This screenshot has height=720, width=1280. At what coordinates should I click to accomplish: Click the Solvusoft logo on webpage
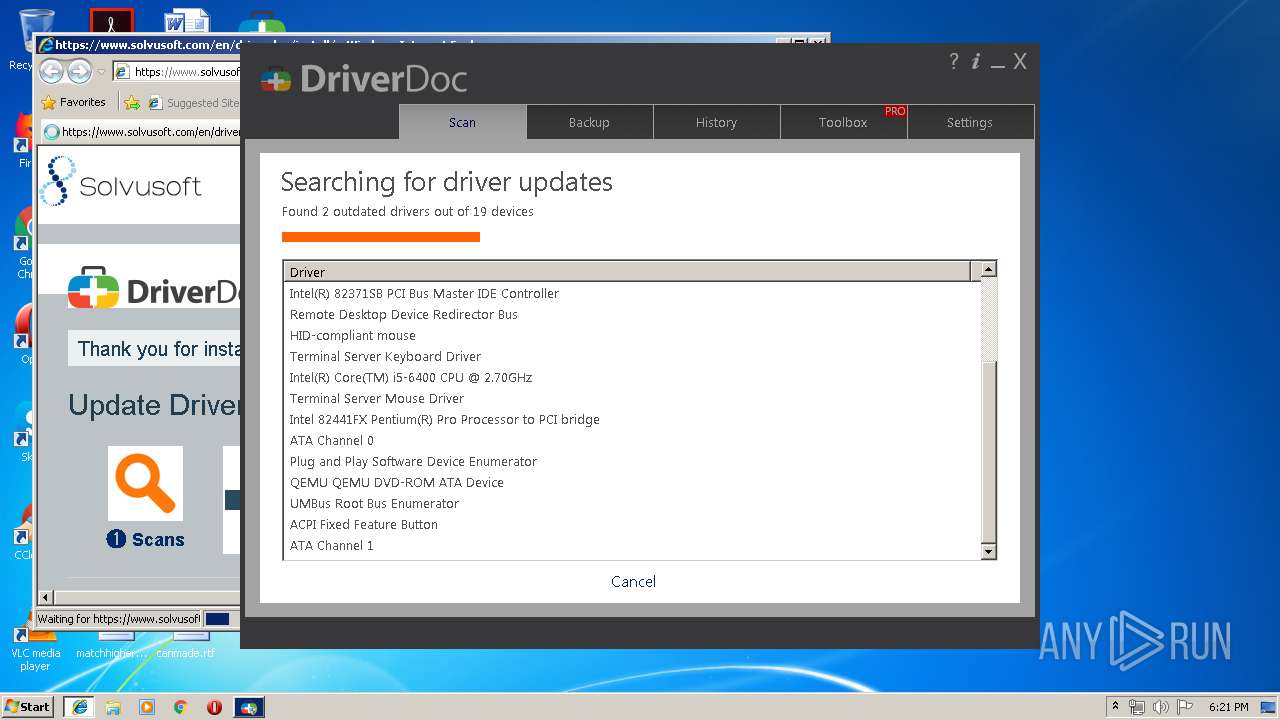[120, 181]
